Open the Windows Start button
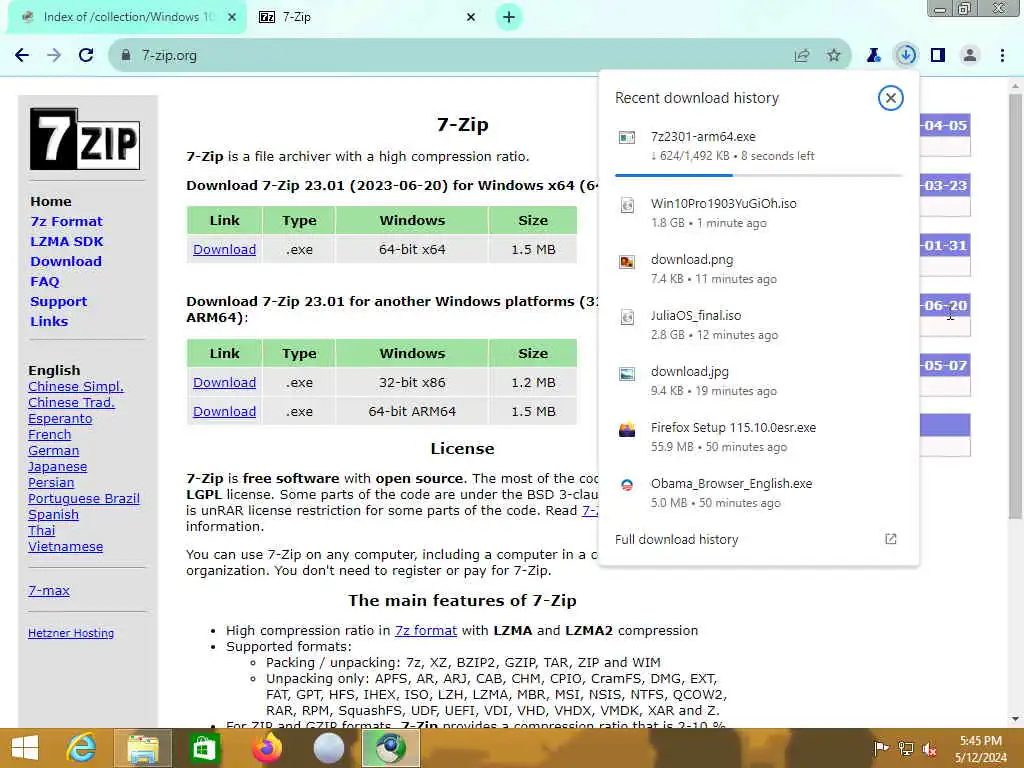1024x768 pixels. pyautogui.click(x=25, y=748)
